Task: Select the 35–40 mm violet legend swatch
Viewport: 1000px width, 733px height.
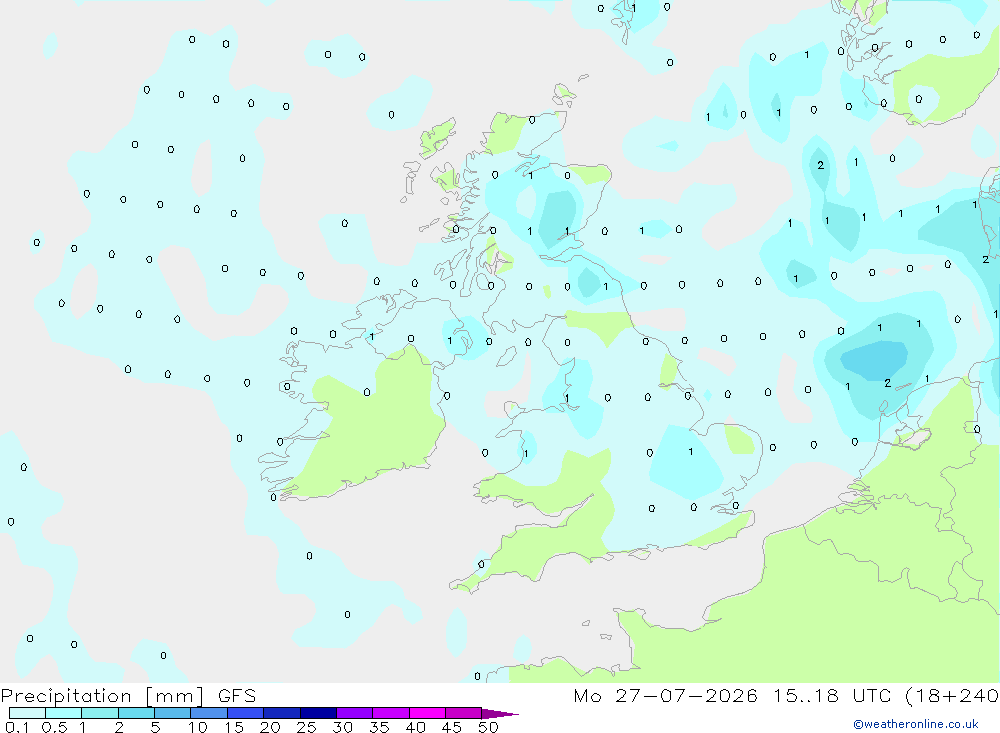Action: pos(391,713)
